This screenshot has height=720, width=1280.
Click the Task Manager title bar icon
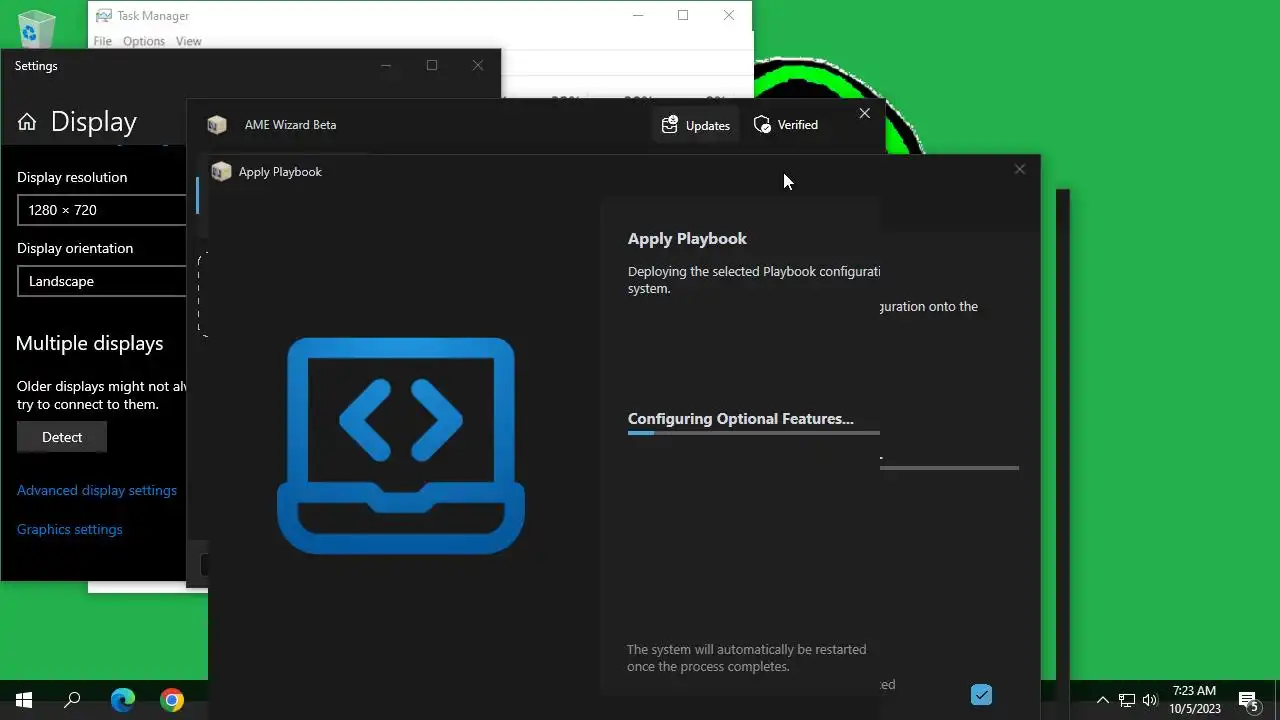coord(104,16)
